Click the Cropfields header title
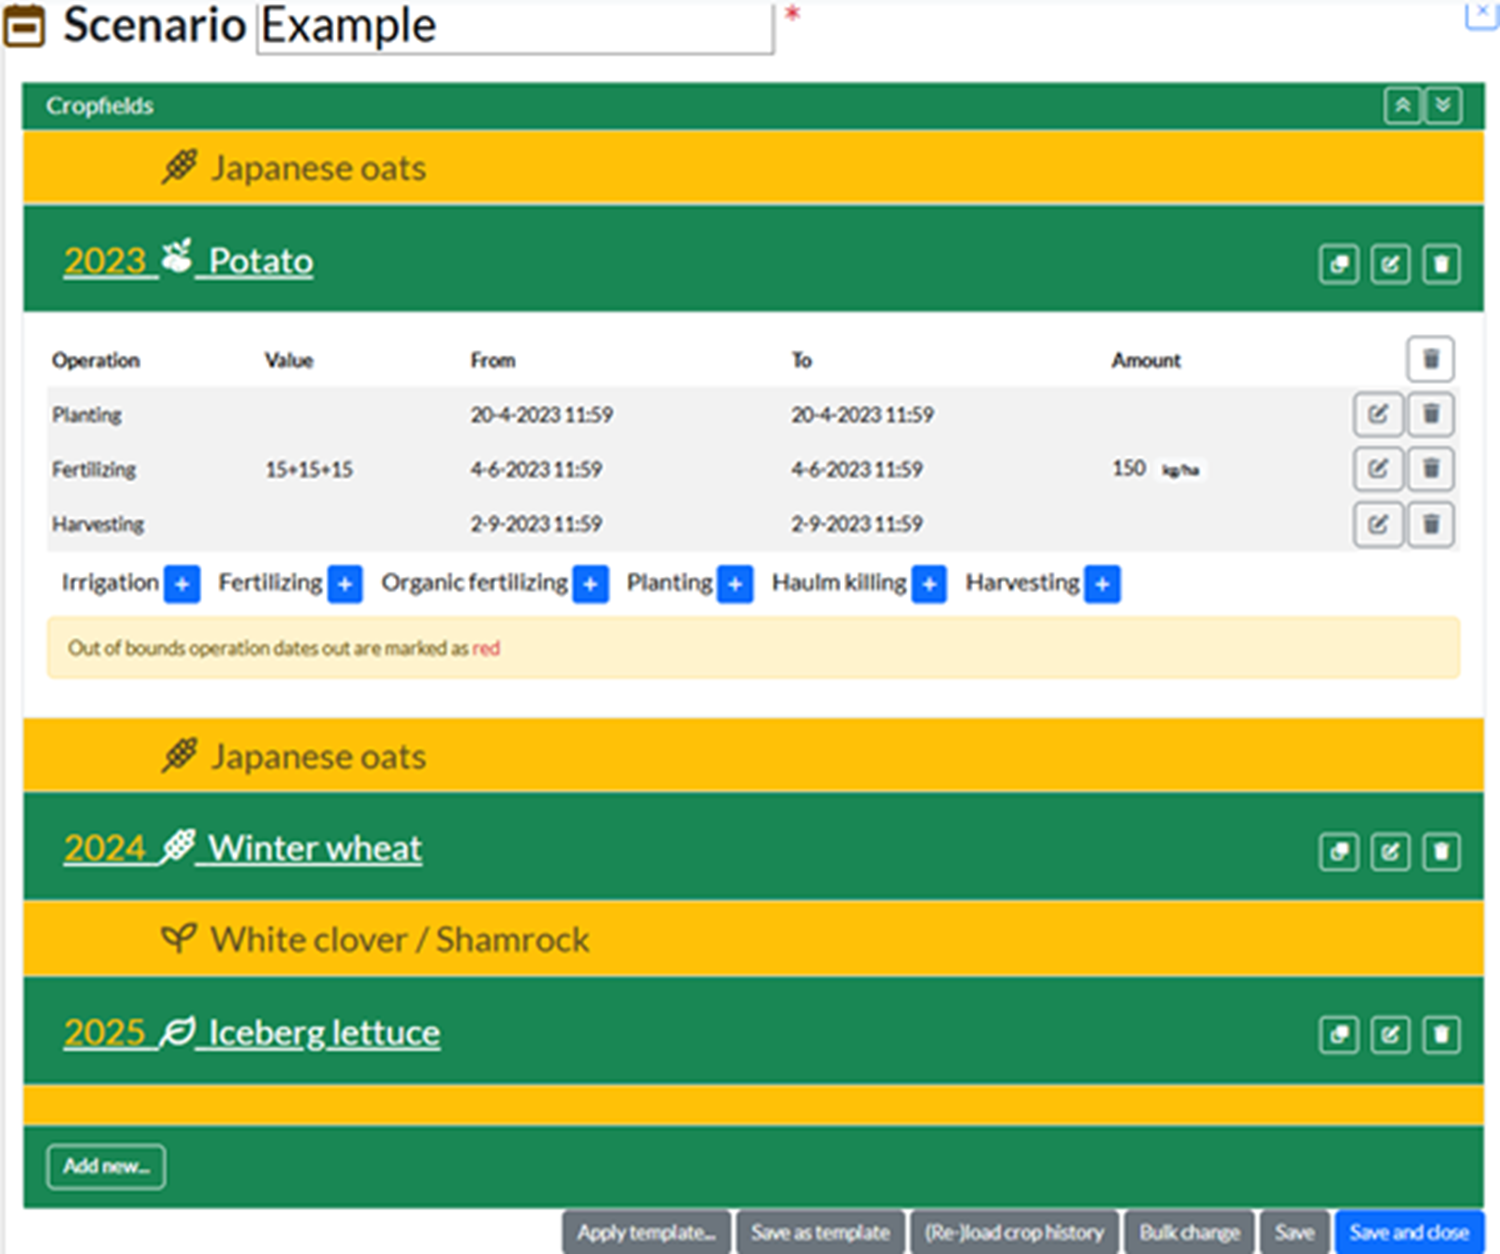This screenshot has height=1254, width=1500. pos(100,106)
